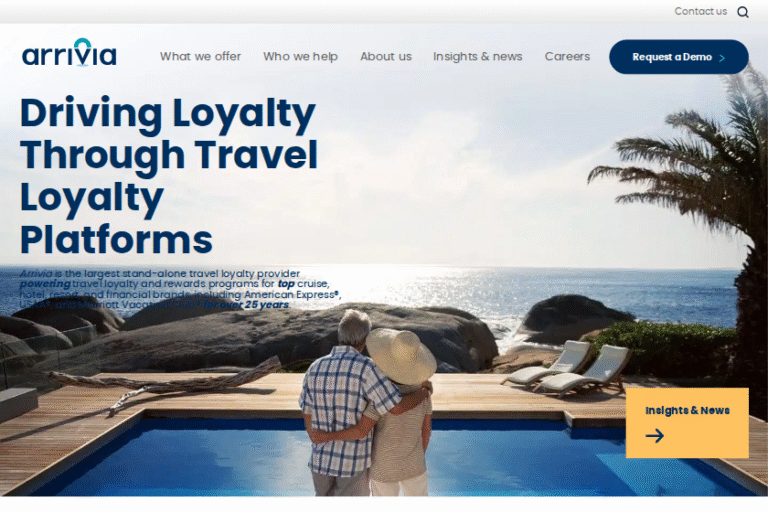Open the Contact us link
768x512 pixels.
click(x=700, y=11)
